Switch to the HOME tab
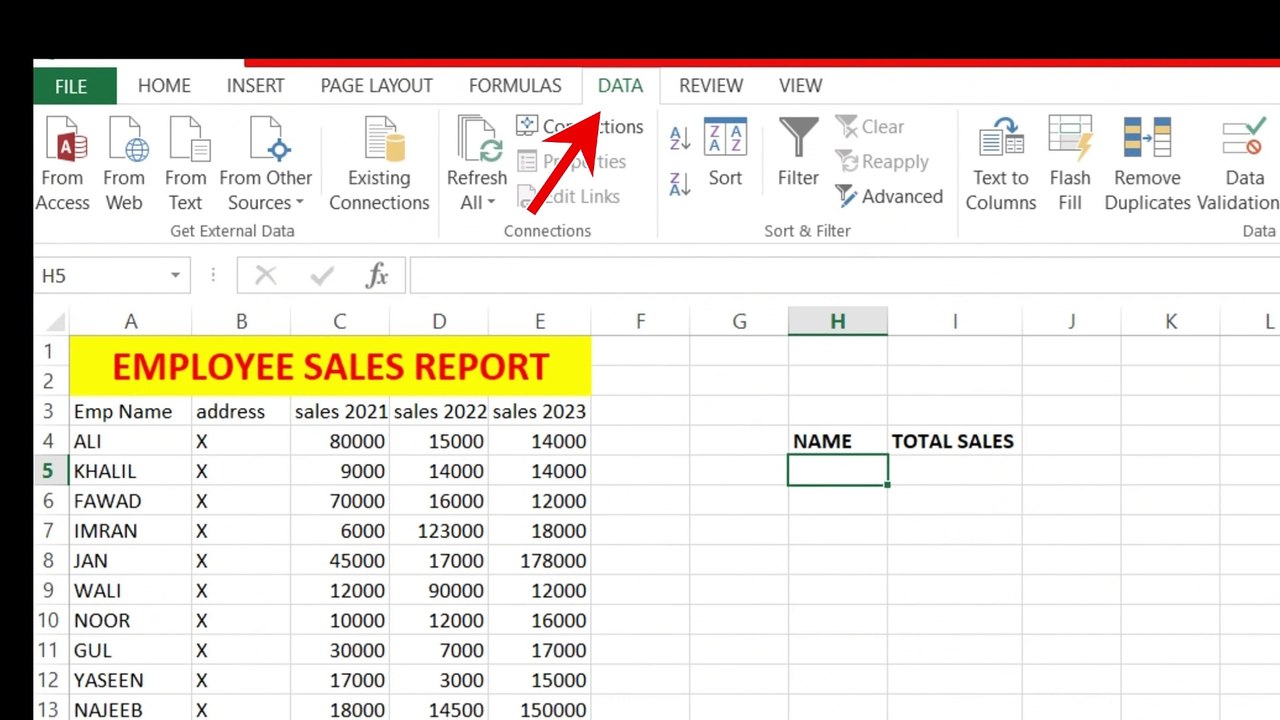Screen dimensions: 1280x720 tap(164, 86)
